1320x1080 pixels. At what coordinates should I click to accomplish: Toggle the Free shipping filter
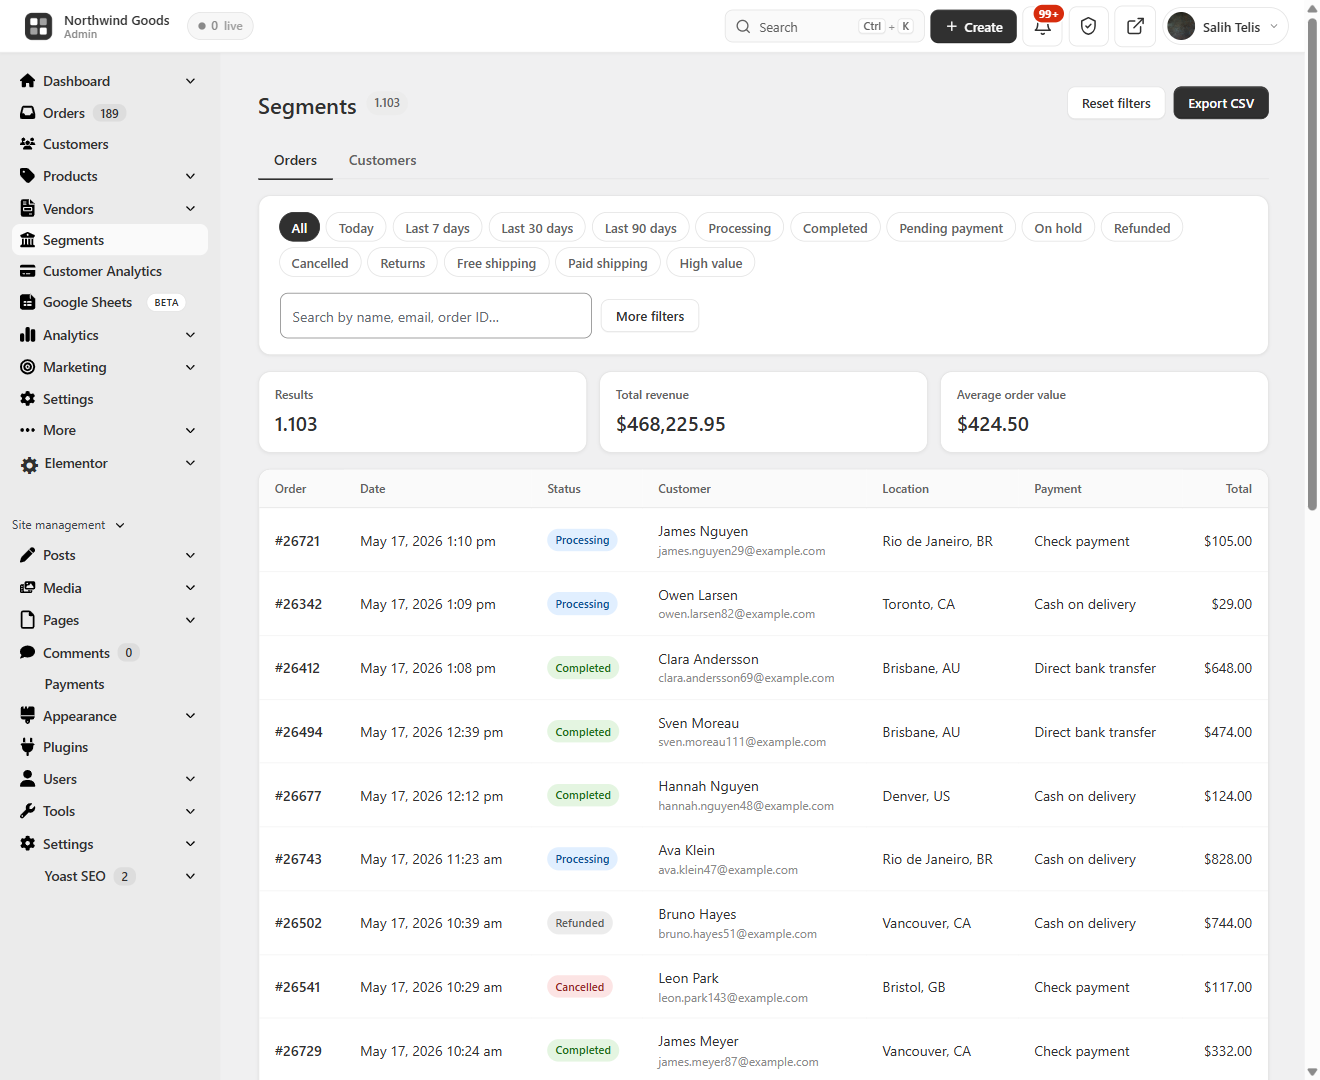point(496,263)
